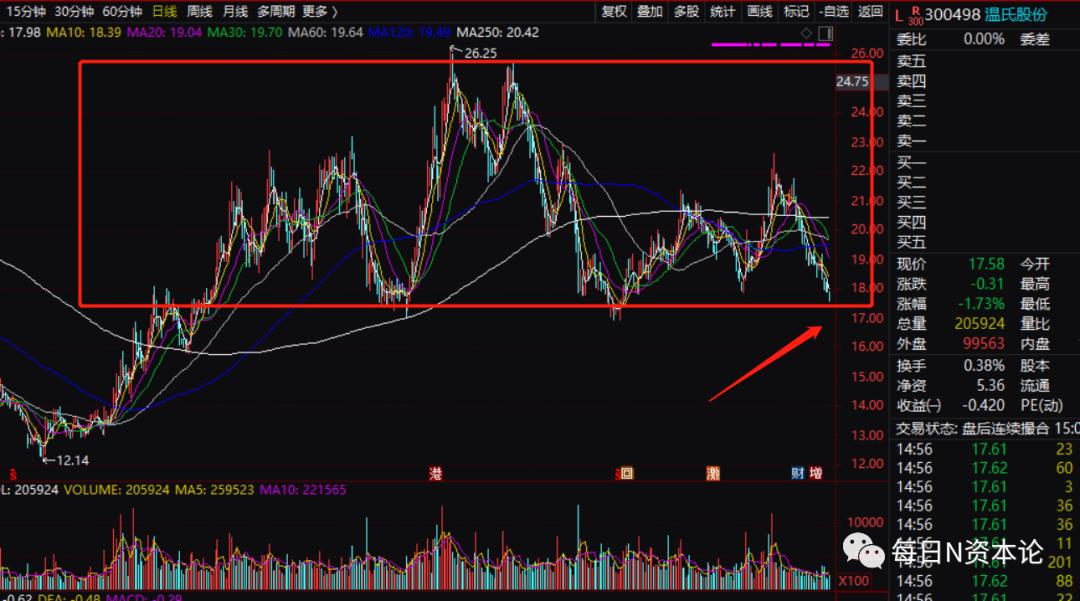Click the MA60: 19.64 label

pos(326,32)
